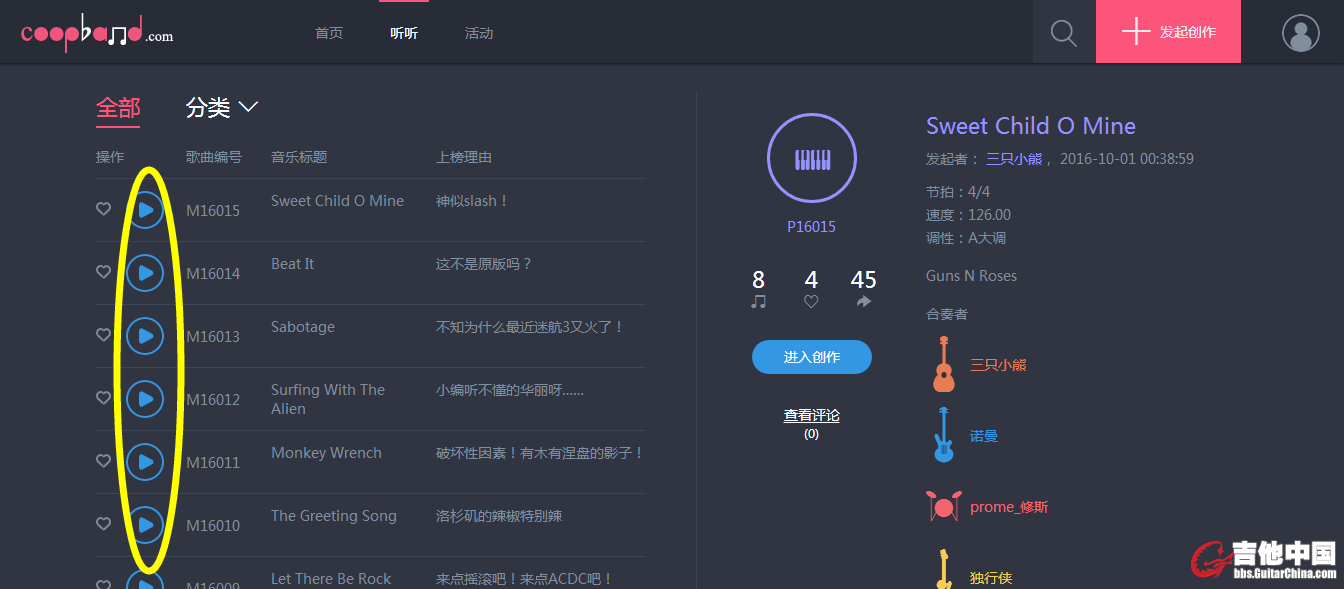Select the 全部 tab
Screen dimensions: 1344x589
(118, 108)
